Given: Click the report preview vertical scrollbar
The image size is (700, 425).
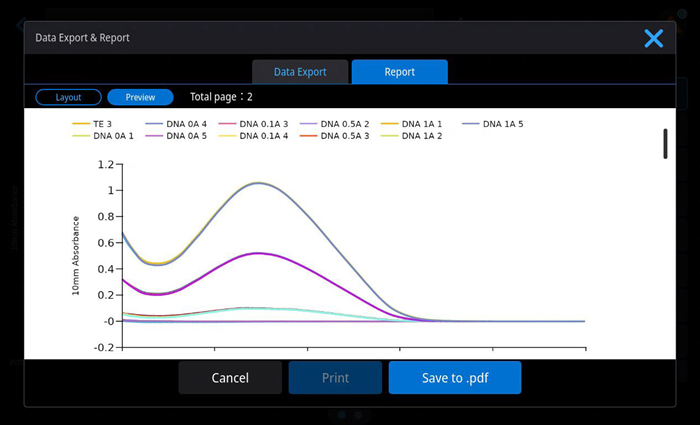Looking at the screenshot, I should pos(665,143).
